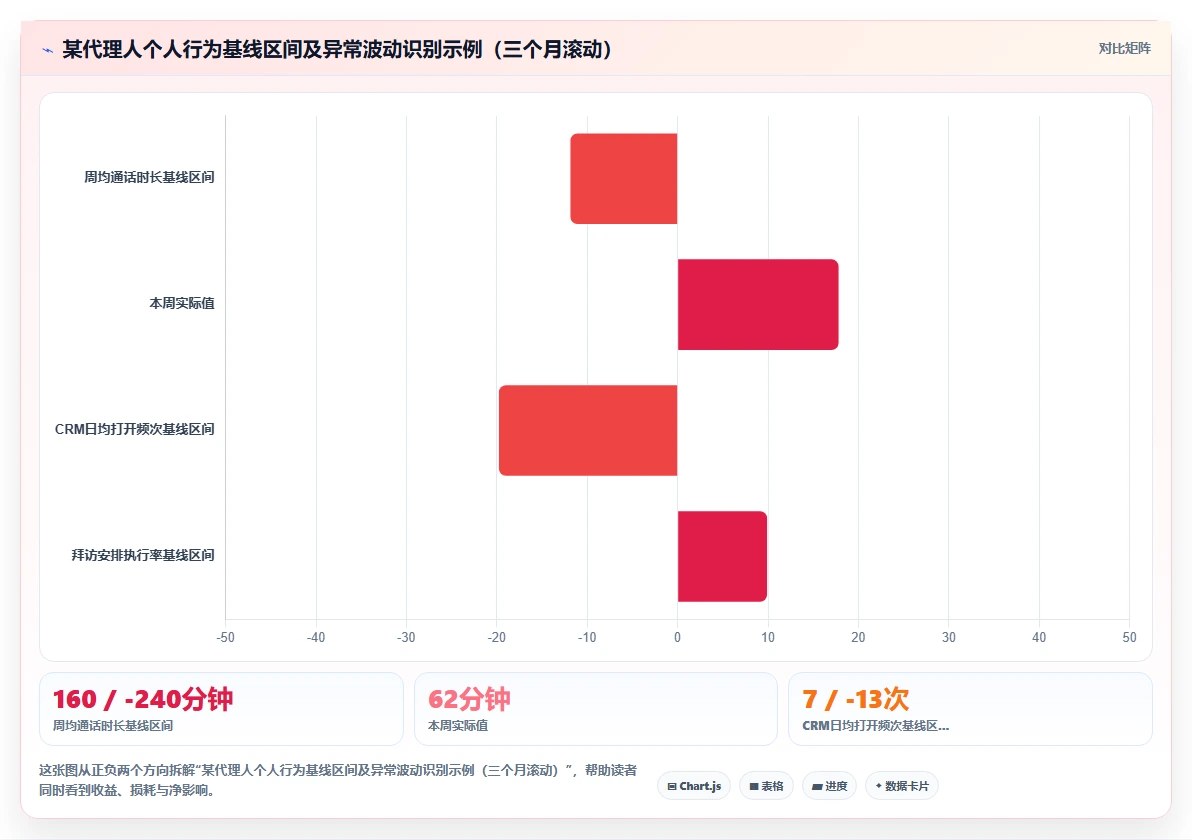Click the CRM日均打开频次基线区间 negative bar

coord(588,430)
